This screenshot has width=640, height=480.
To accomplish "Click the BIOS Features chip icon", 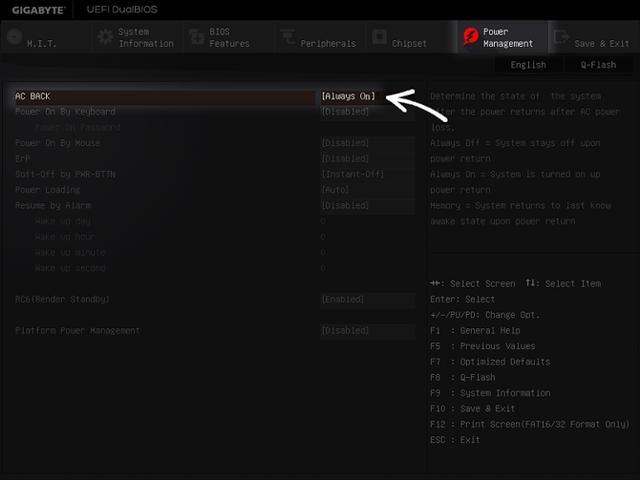I will [196, 37].
